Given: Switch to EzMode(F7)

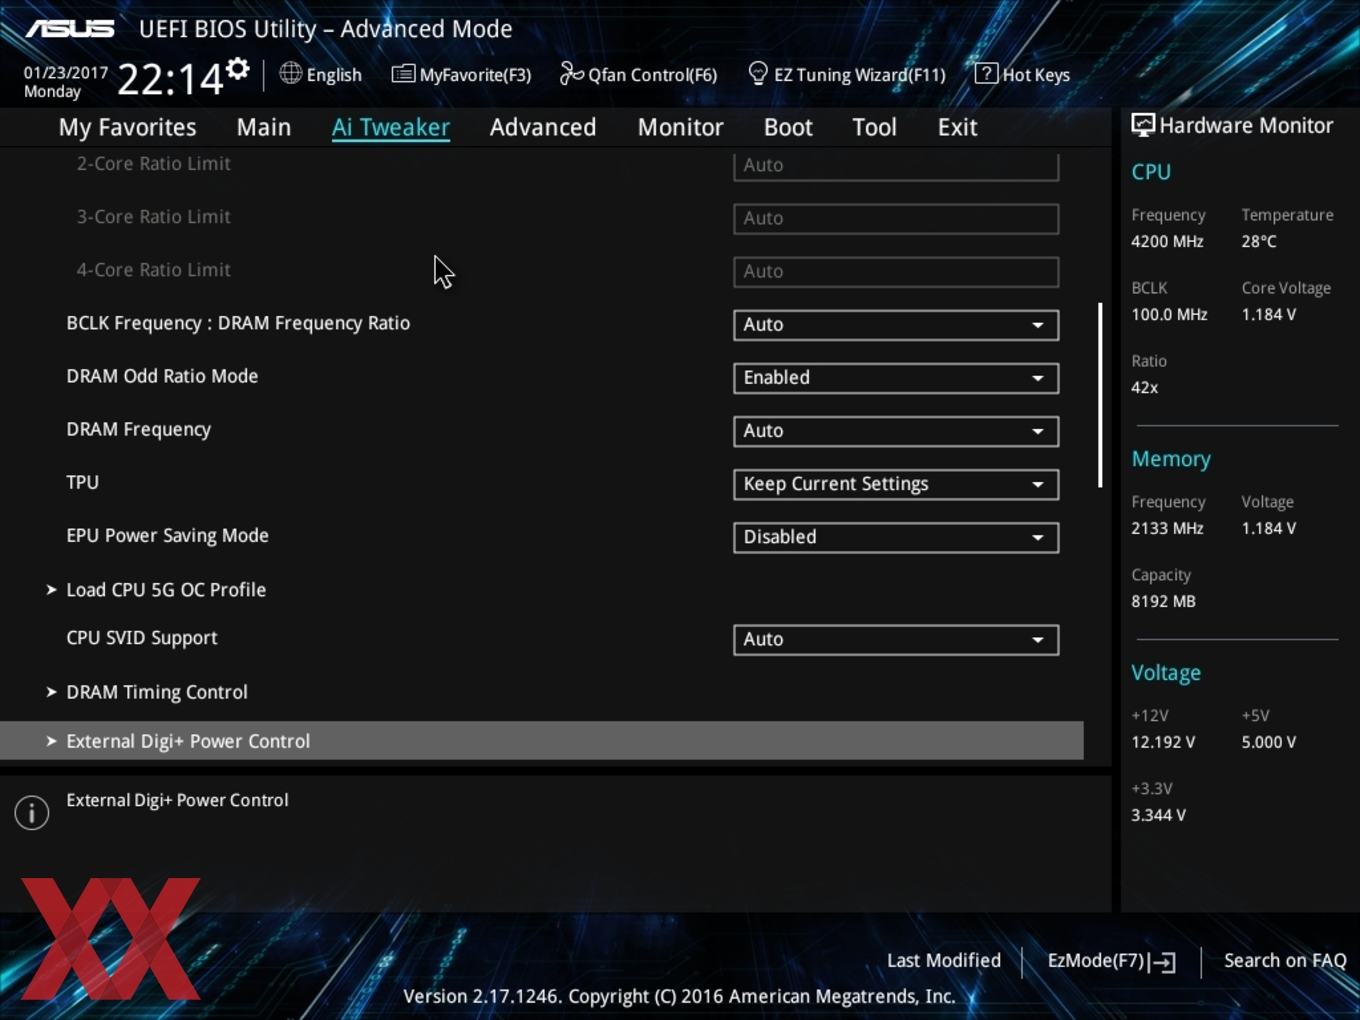Looking at the screenshot, I should point(1111,961).
